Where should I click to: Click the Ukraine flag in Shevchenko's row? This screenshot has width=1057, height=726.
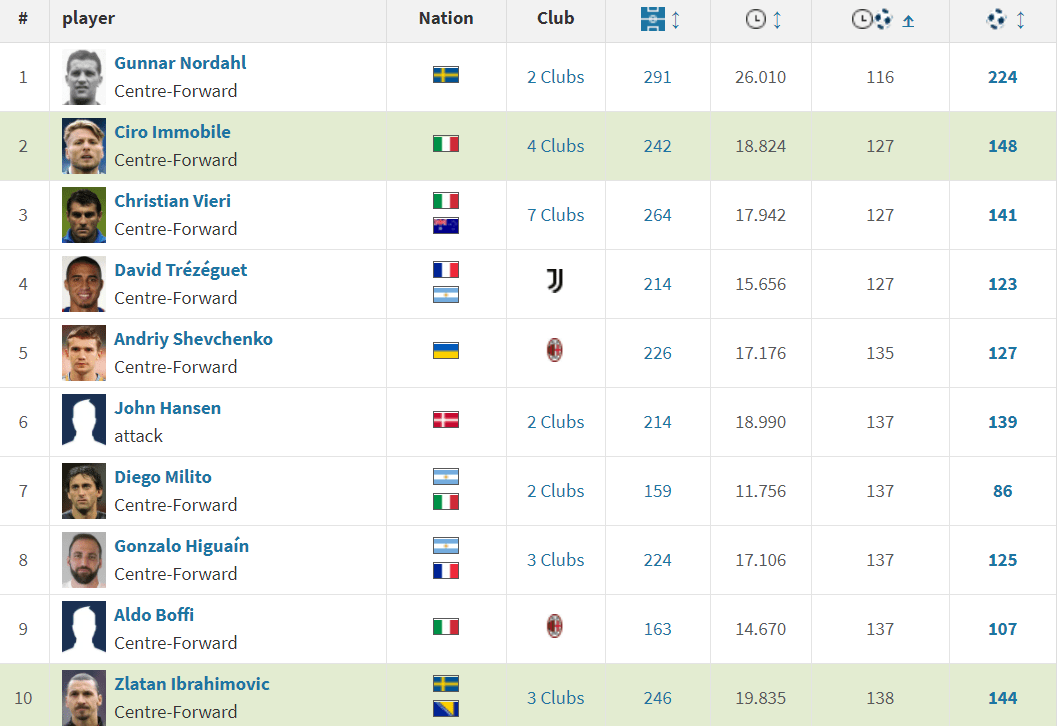click(x=445, y=350)
